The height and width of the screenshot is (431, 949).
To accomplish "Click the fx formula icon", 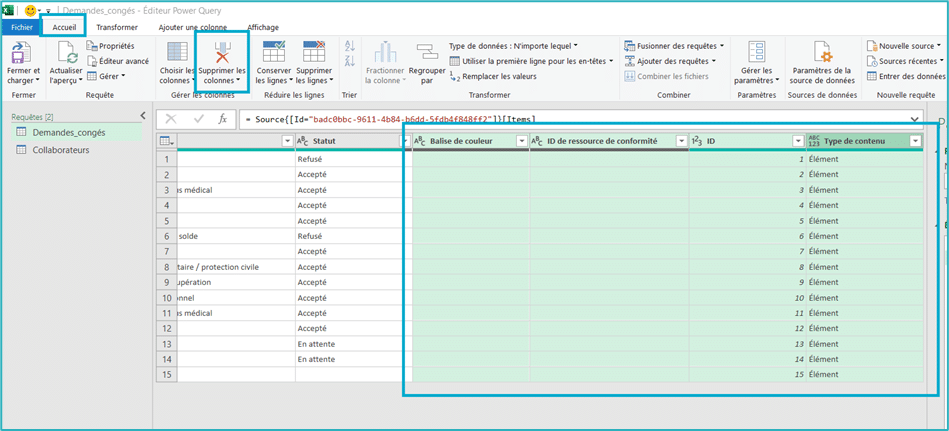I will click(223, 119).
